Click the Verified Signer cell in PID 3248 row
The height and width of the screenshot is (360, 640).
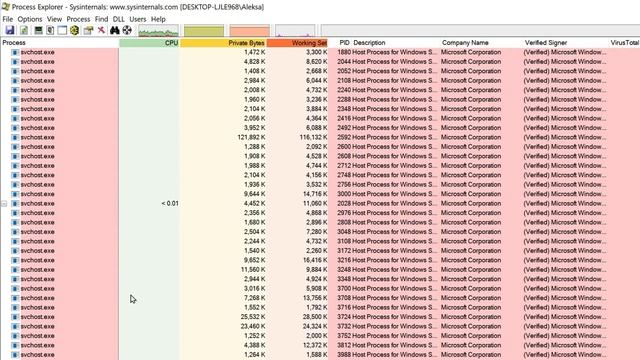(x=565, y=270)
